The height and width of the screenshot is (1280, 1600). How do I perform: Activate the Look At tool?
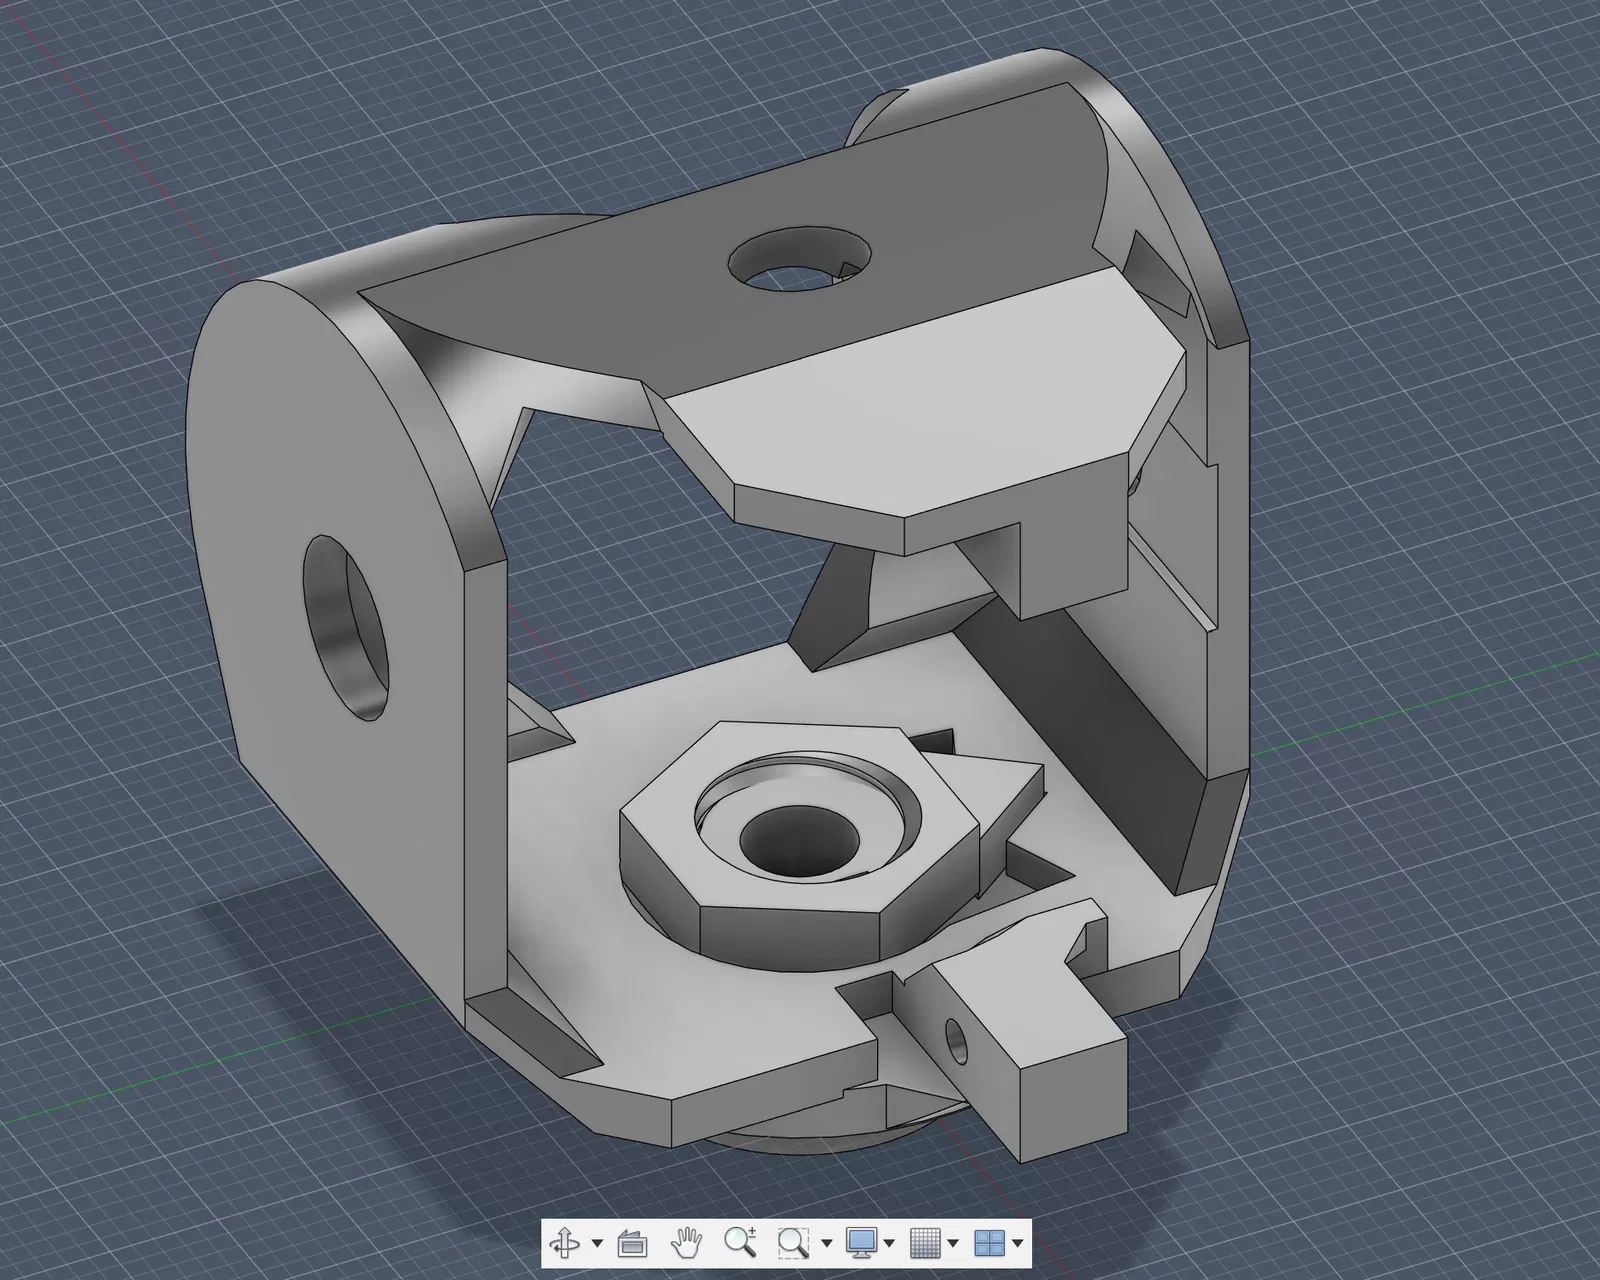pyautogui.click(x=633, y=1243)
